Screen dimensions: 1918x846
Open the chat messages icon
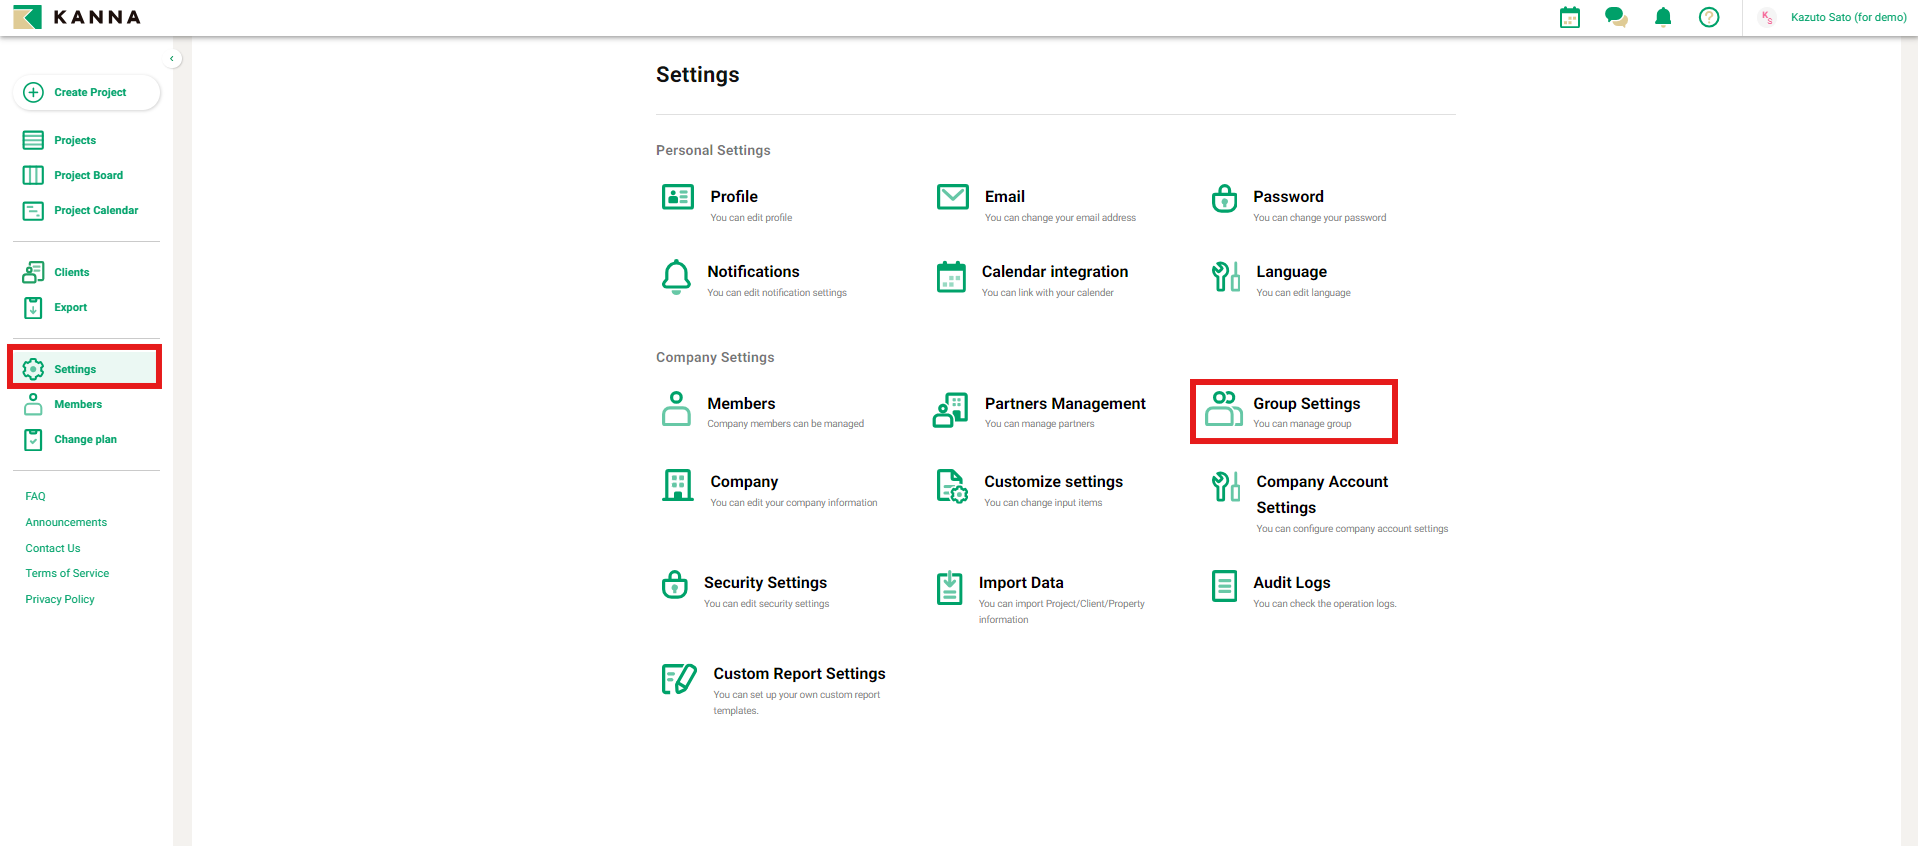[x=1616, y=17]
